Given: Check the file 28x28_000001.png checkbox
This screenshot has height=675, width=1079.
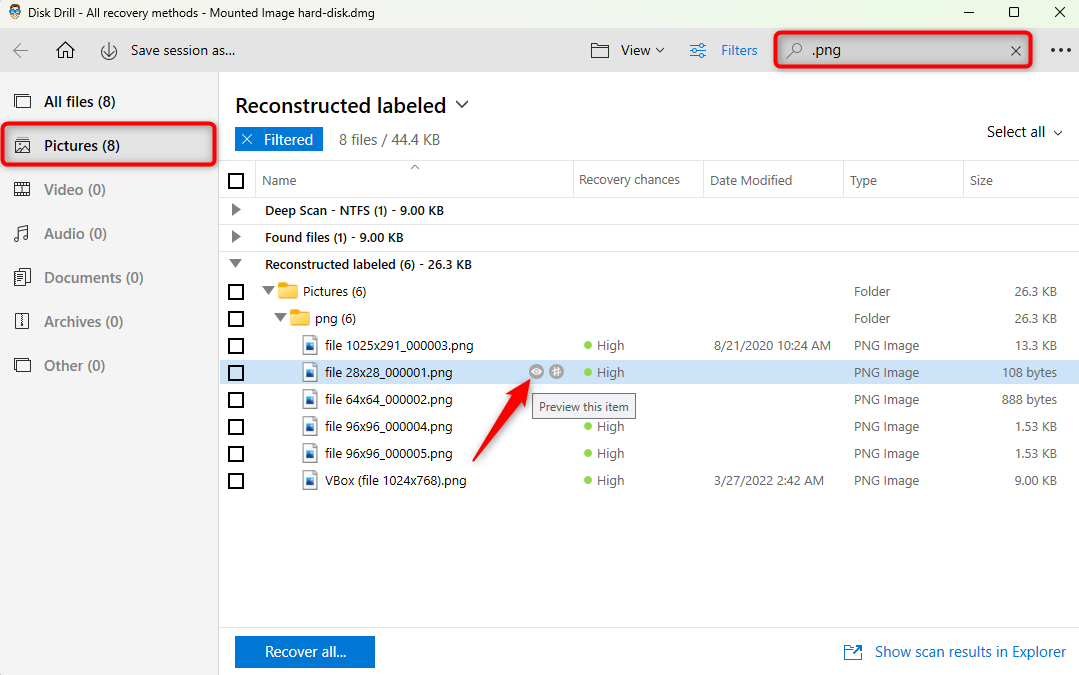Looking at the screenshot, I should click(236, 372).
